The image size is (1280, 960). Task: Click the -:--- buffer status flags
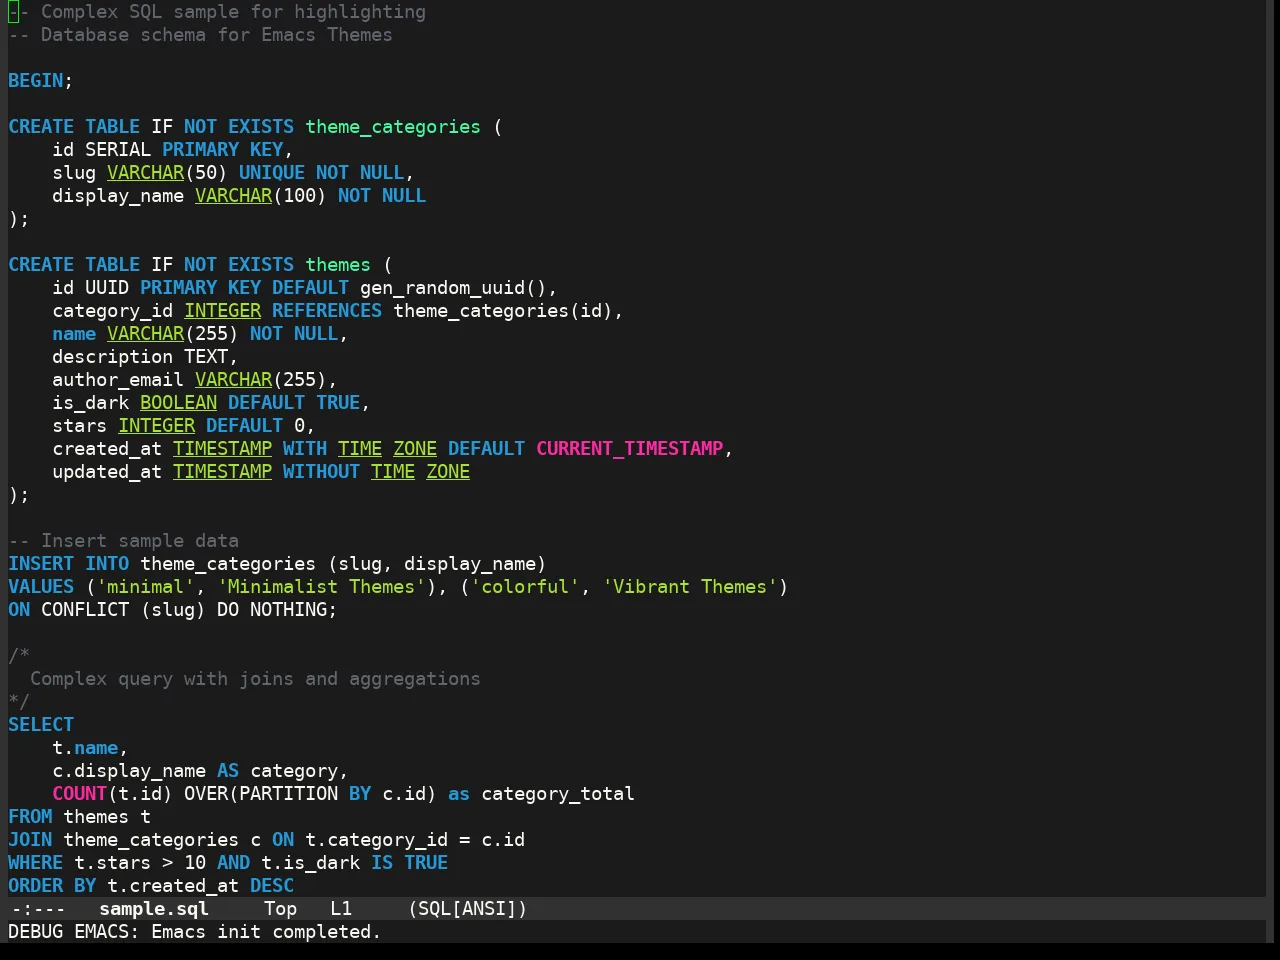(38, 909)
